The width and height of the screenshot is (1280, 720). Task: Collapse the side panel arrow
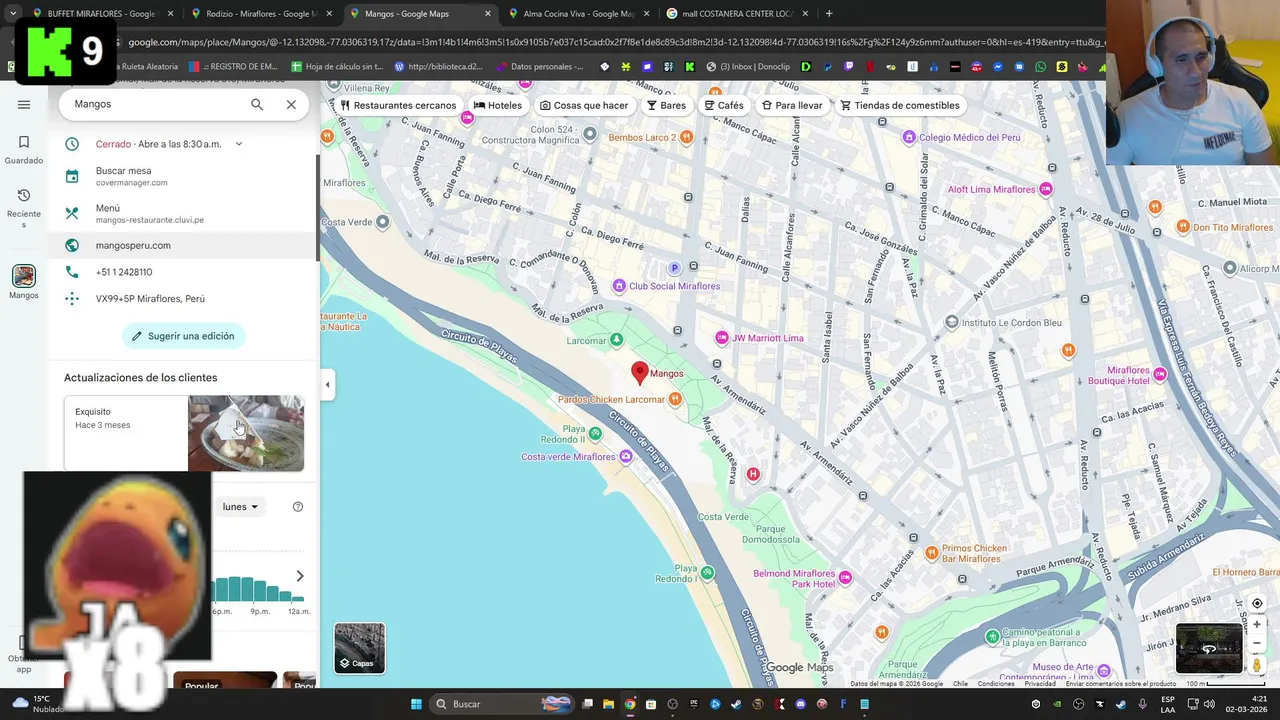(x=327, y=385)
